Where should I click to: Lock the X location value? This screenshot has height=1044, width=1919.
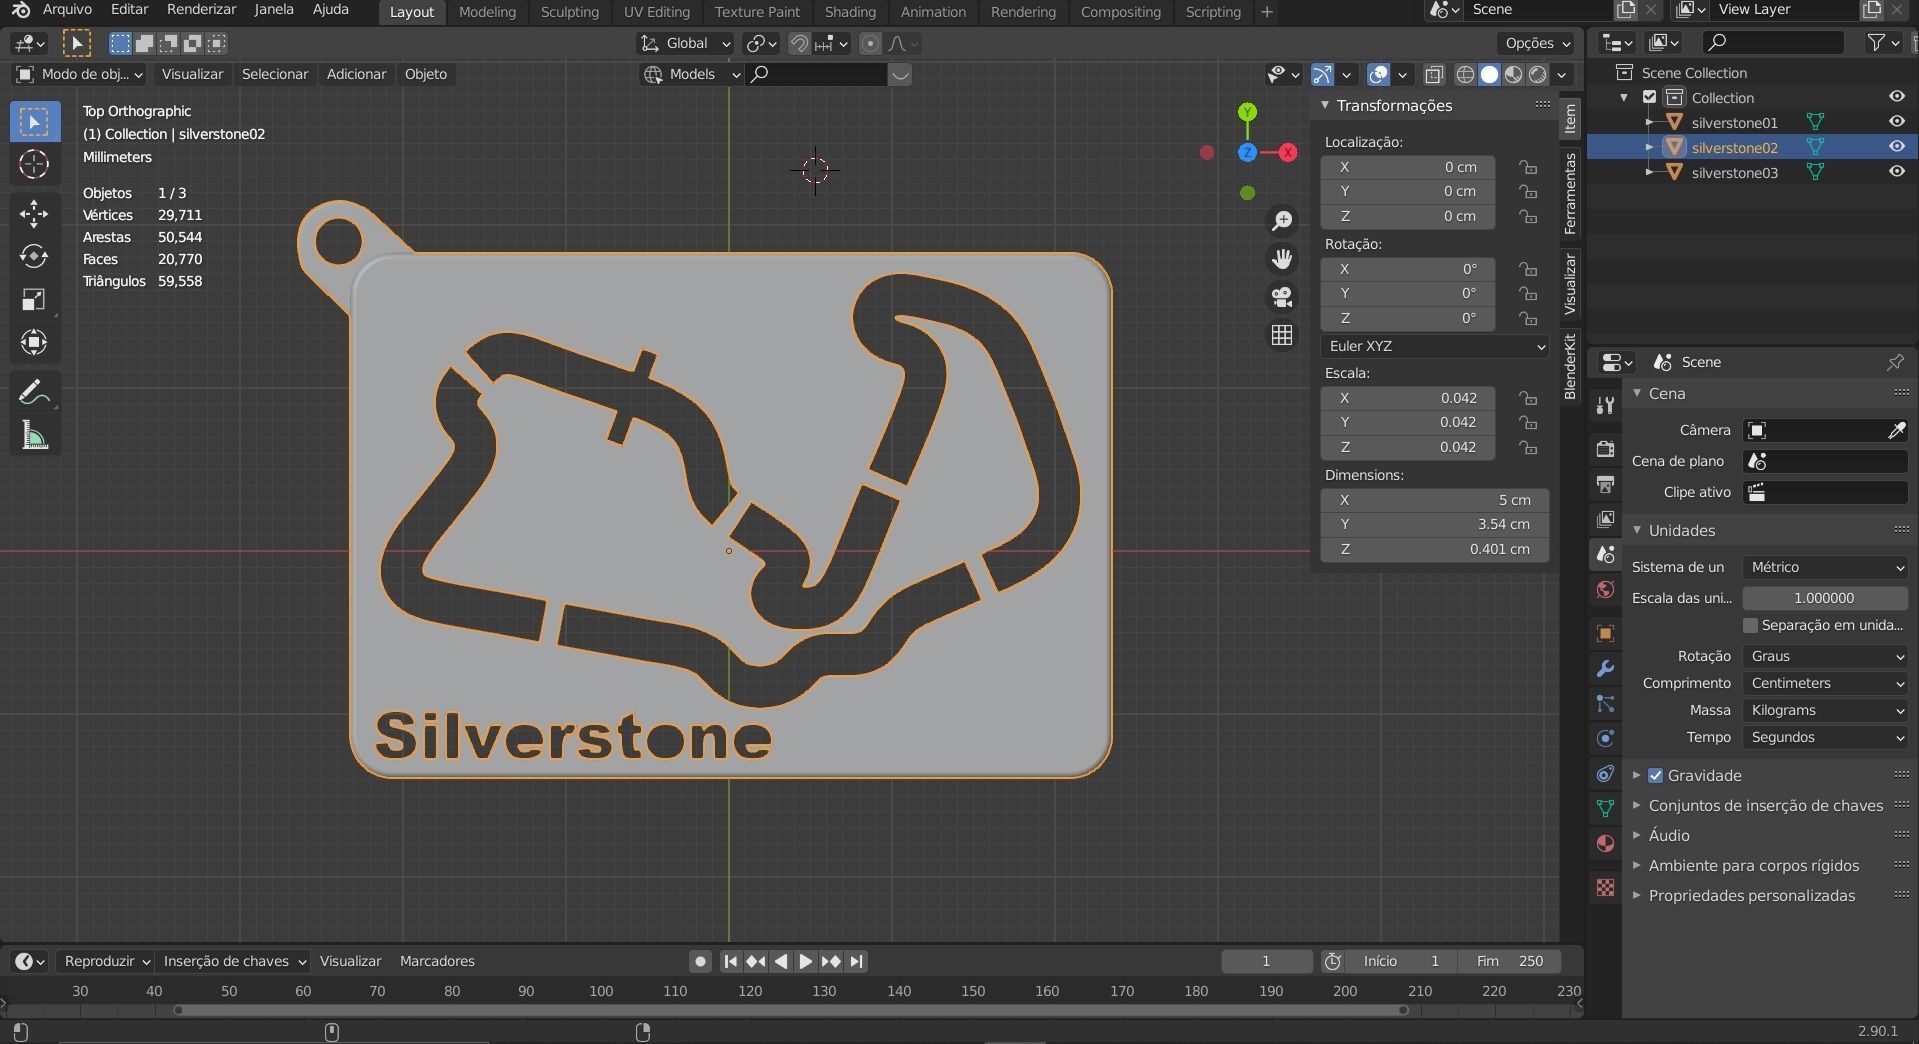(x=1528, y=167)
